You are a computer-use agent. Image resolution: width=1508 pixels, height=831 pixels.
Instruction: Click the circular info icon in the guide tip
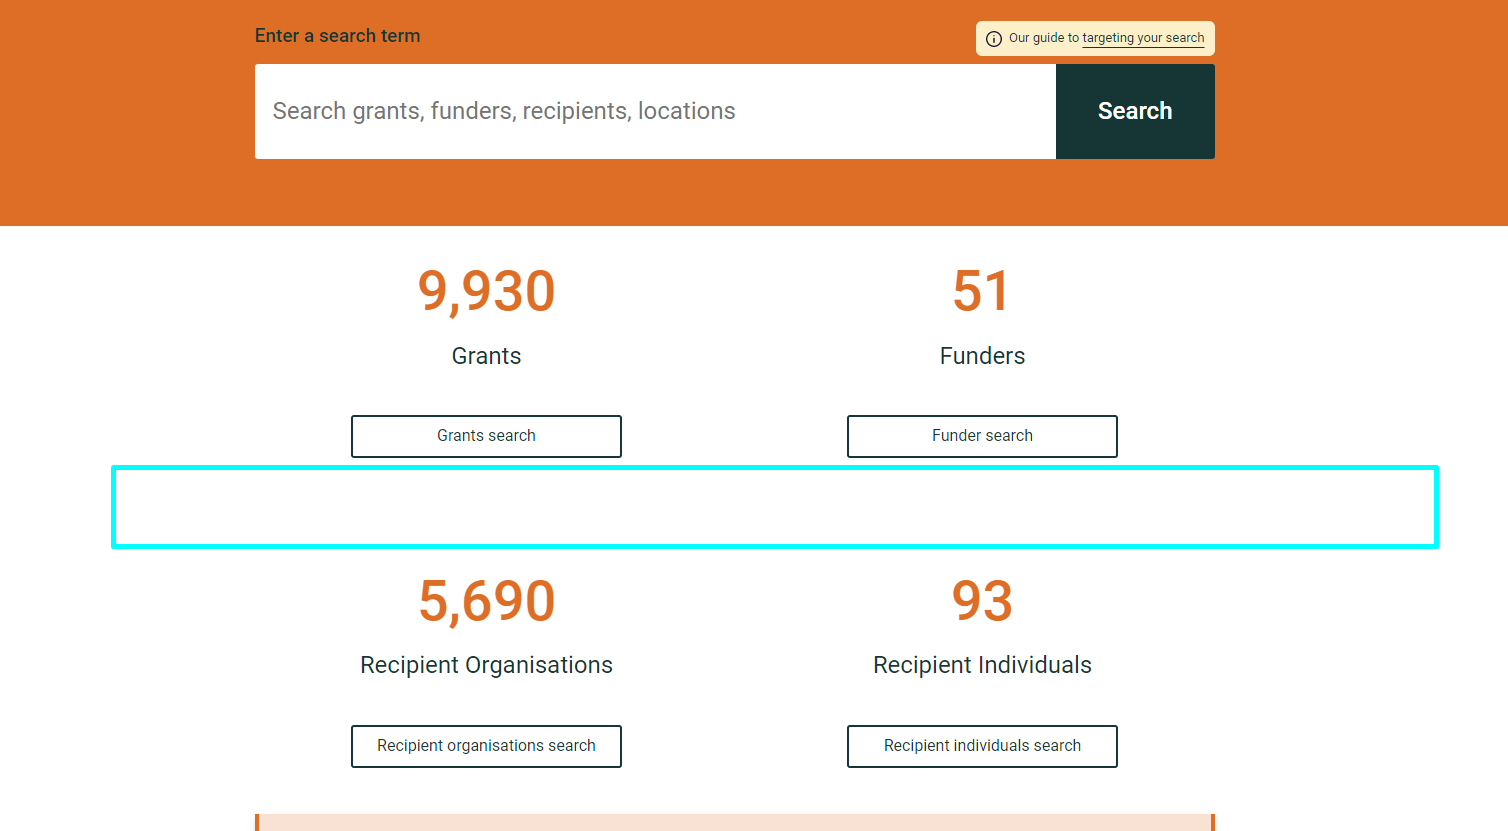(993, 38)
